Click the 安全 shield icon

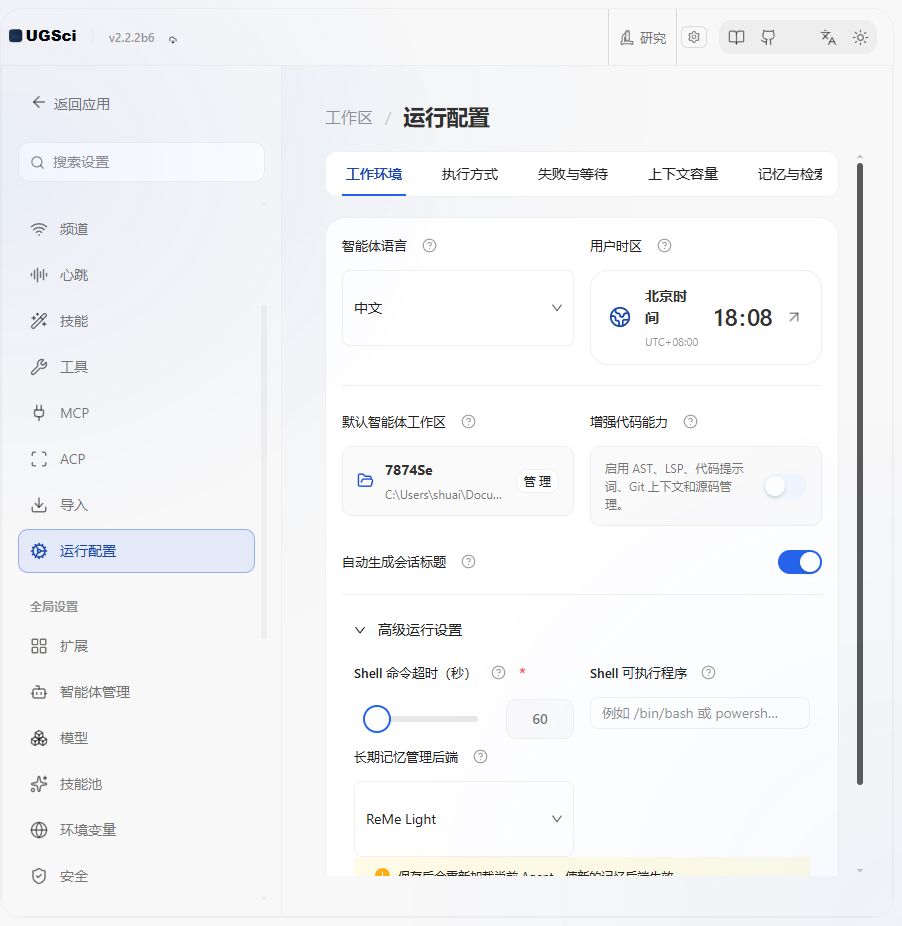[39, 876]
